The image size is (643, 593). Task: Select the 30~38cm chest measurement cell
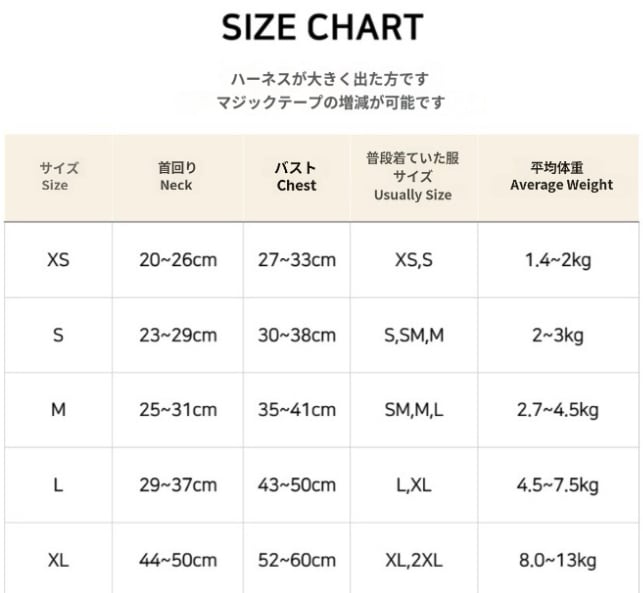coord(296,335)
